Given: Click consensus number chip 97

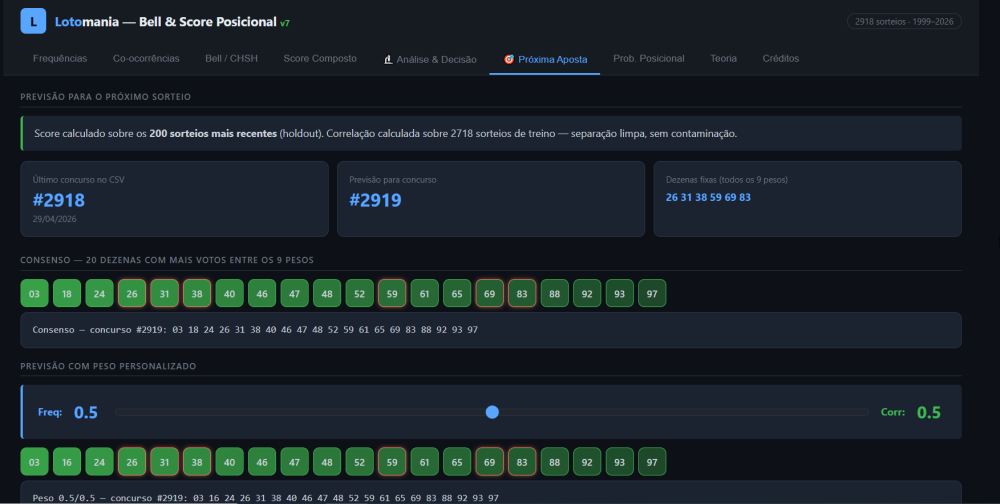Looking at the screenshot, I should point(652,293).
